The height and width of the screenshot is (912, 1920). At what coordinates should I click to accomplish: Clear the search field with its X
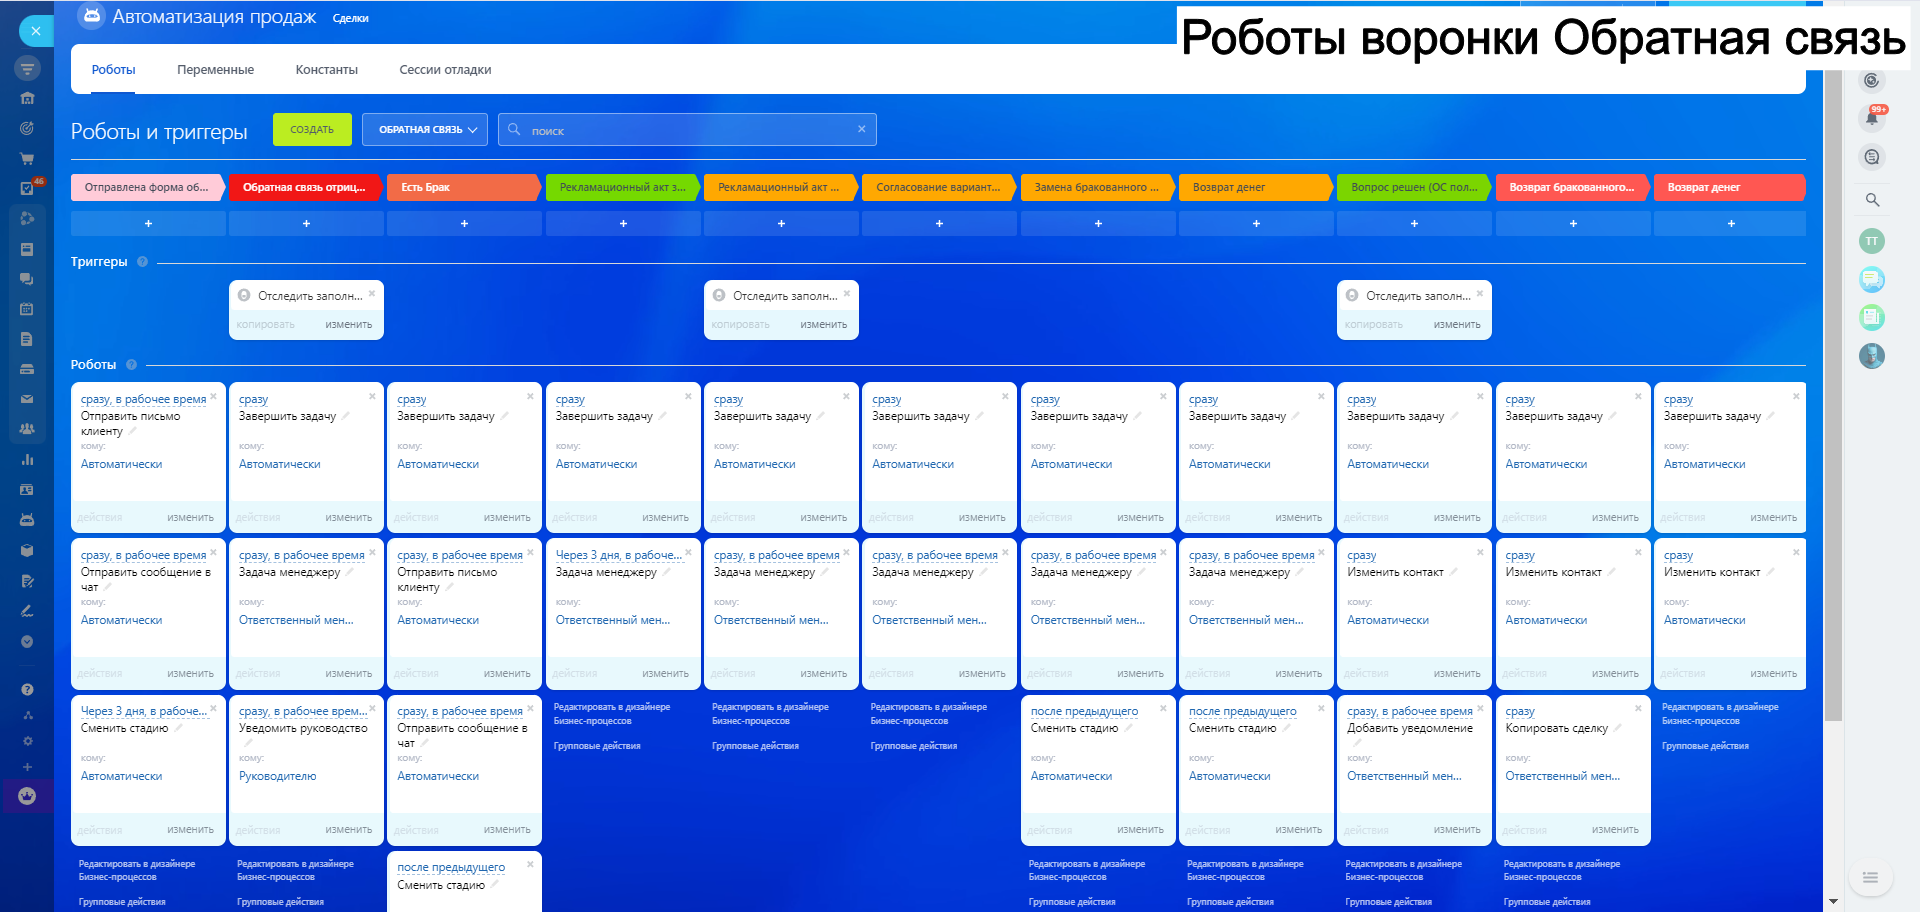[x=862, y=129]
